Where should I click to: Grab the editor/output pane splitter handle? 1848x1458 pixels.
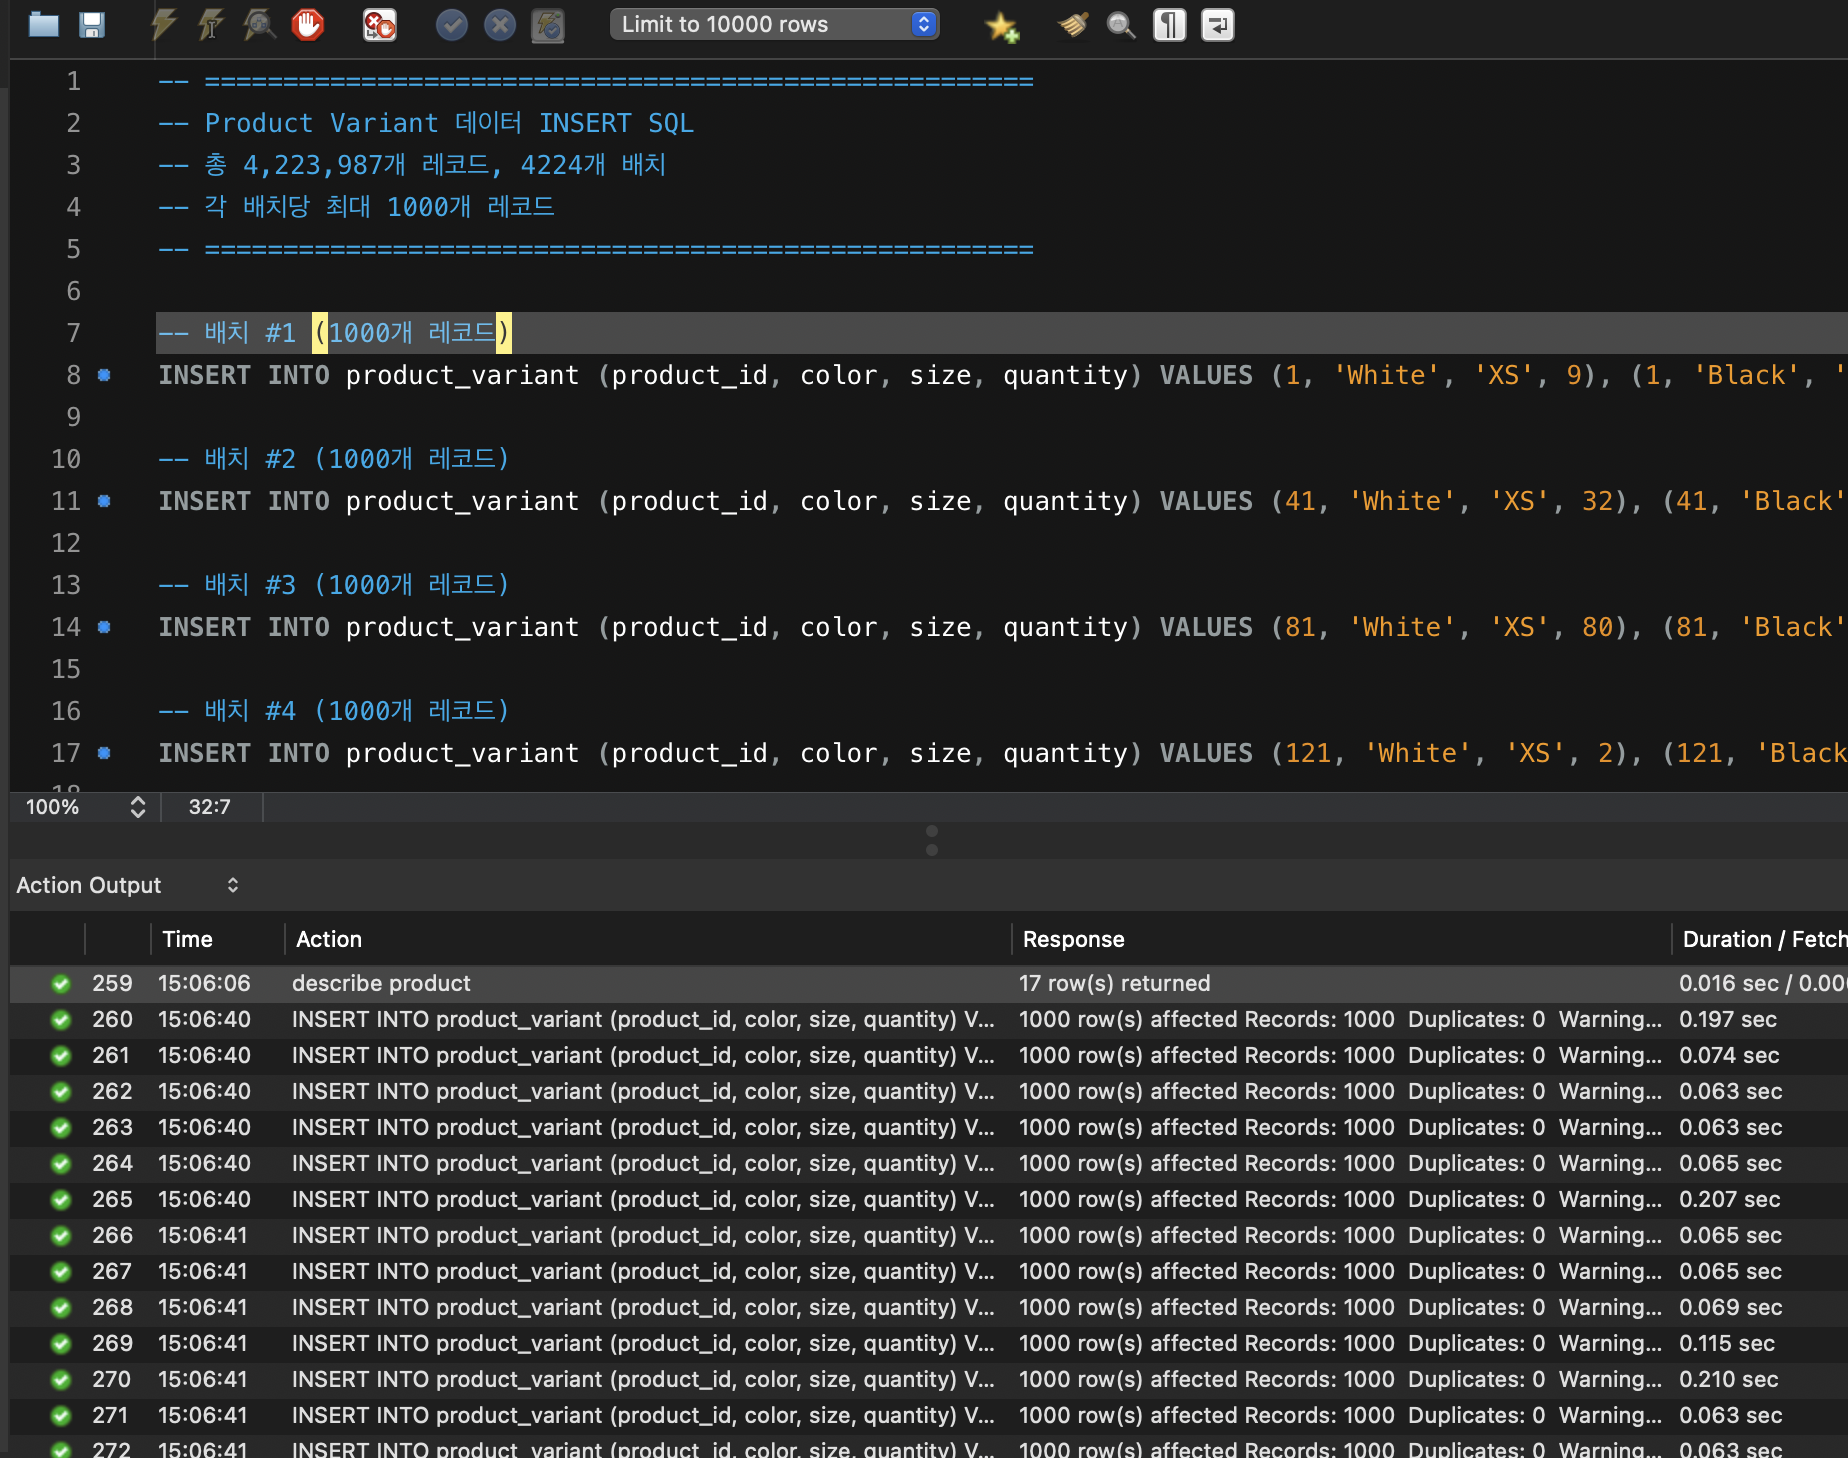(x=931, y=840)
